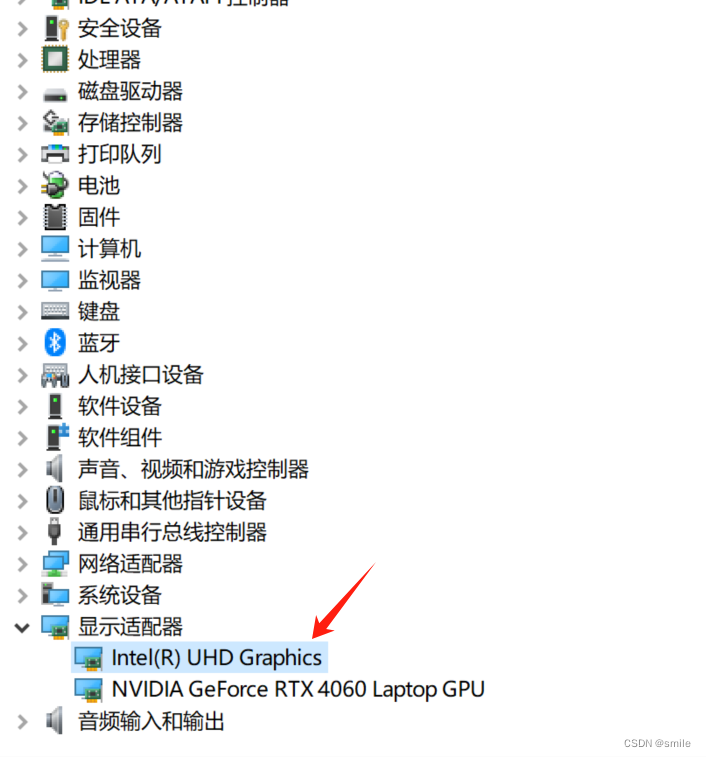Click the Intel(R) UHD Graphics icon
The image size is (706, 757).
88,659
